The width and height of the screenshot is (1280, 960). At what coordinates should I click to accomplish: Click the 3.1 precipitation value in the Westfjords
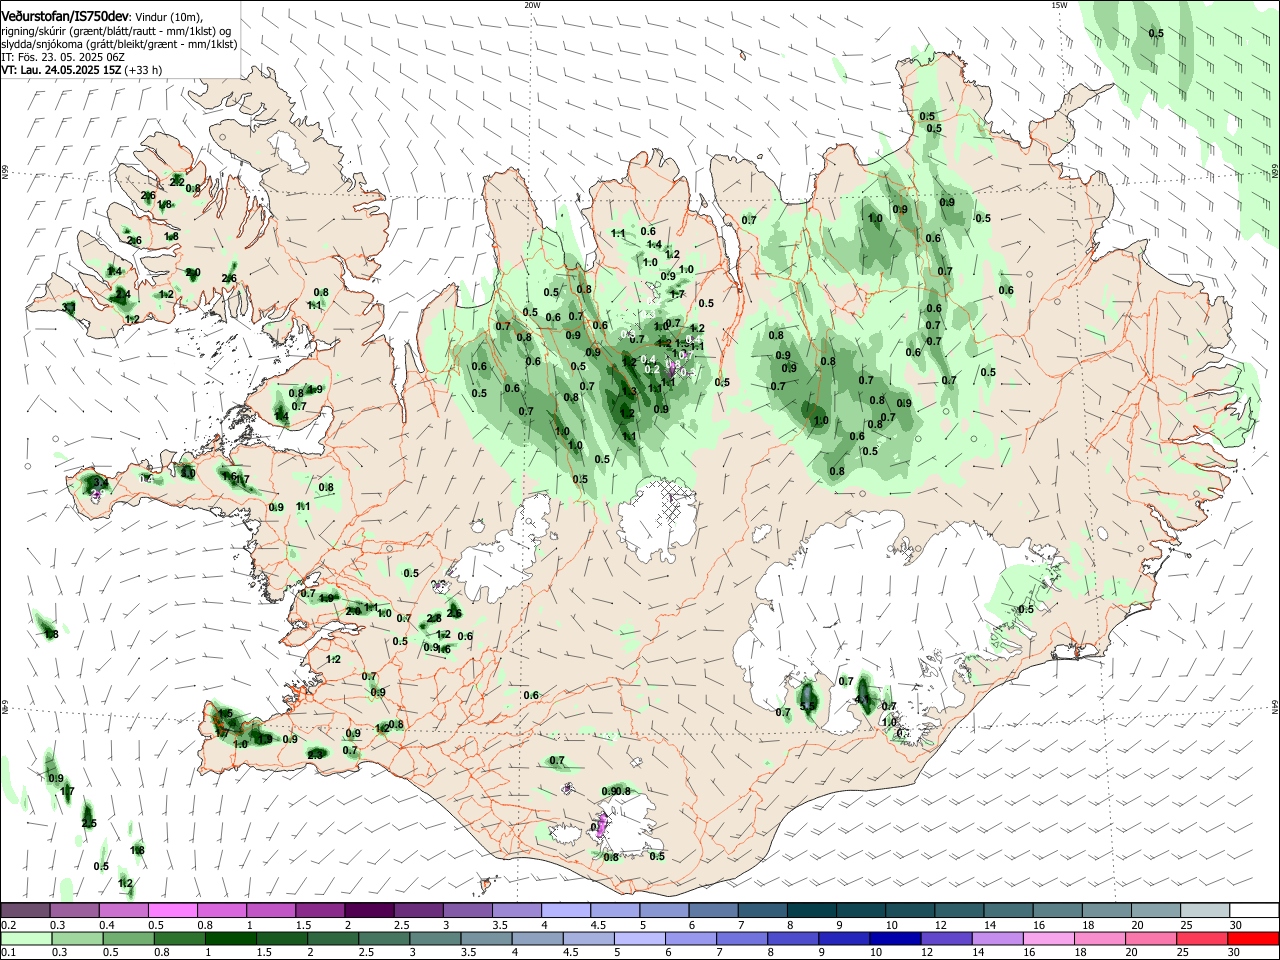coord(68,308)
